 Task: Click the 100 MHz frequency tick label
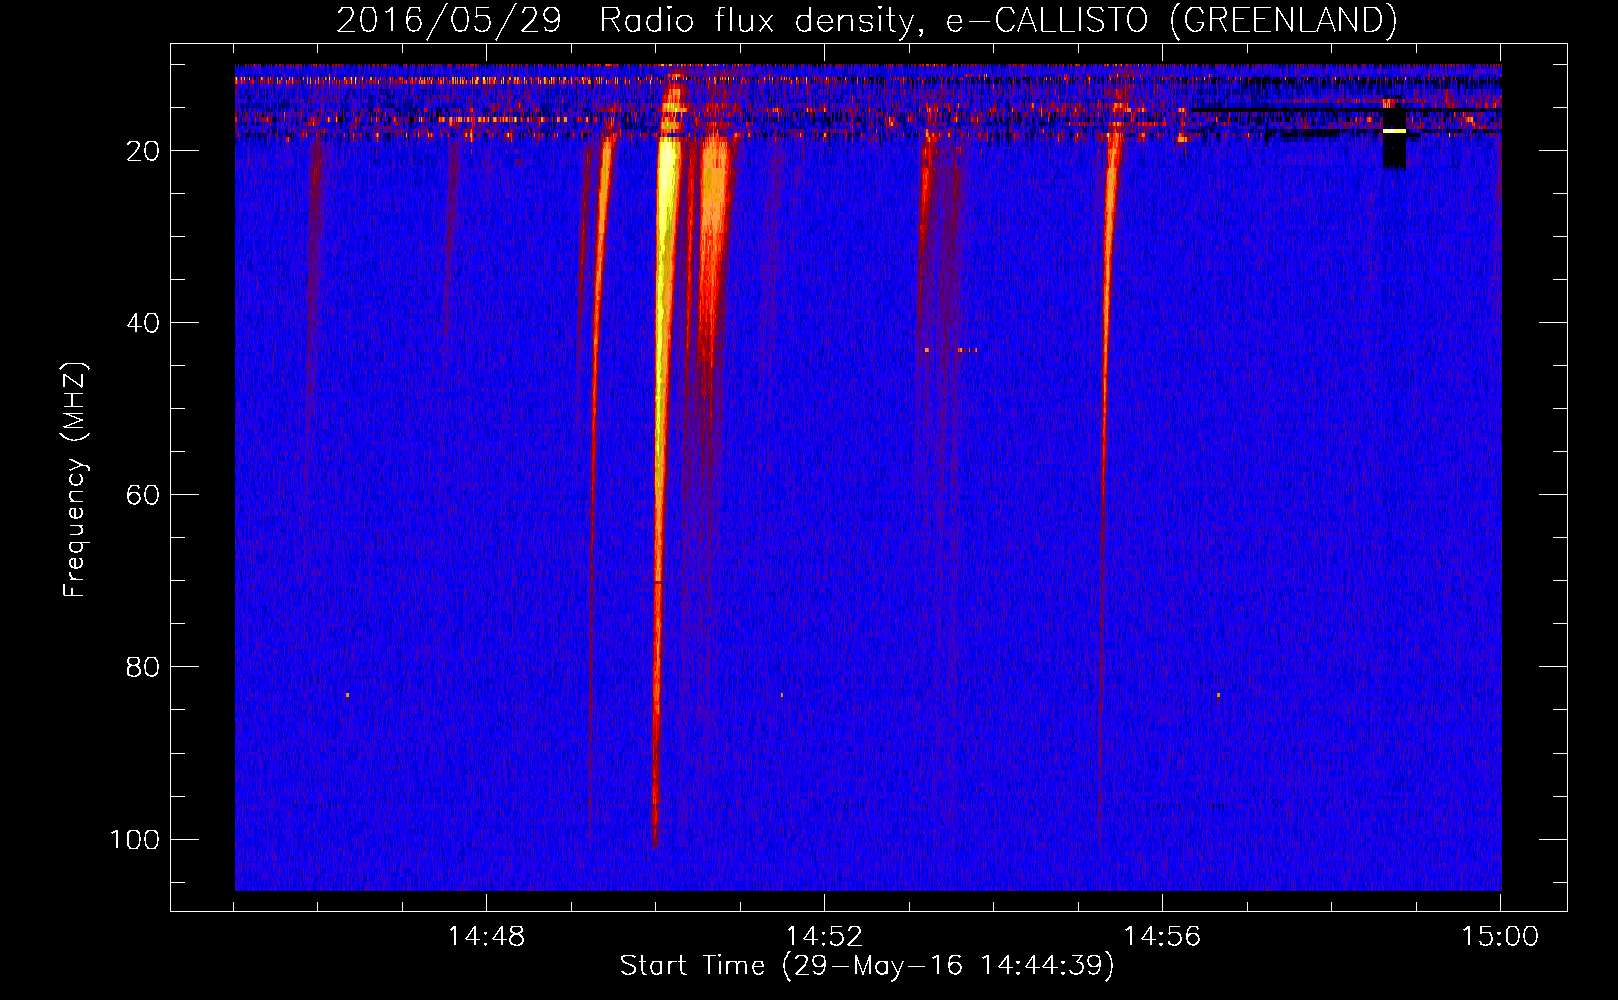coord(135,839)
